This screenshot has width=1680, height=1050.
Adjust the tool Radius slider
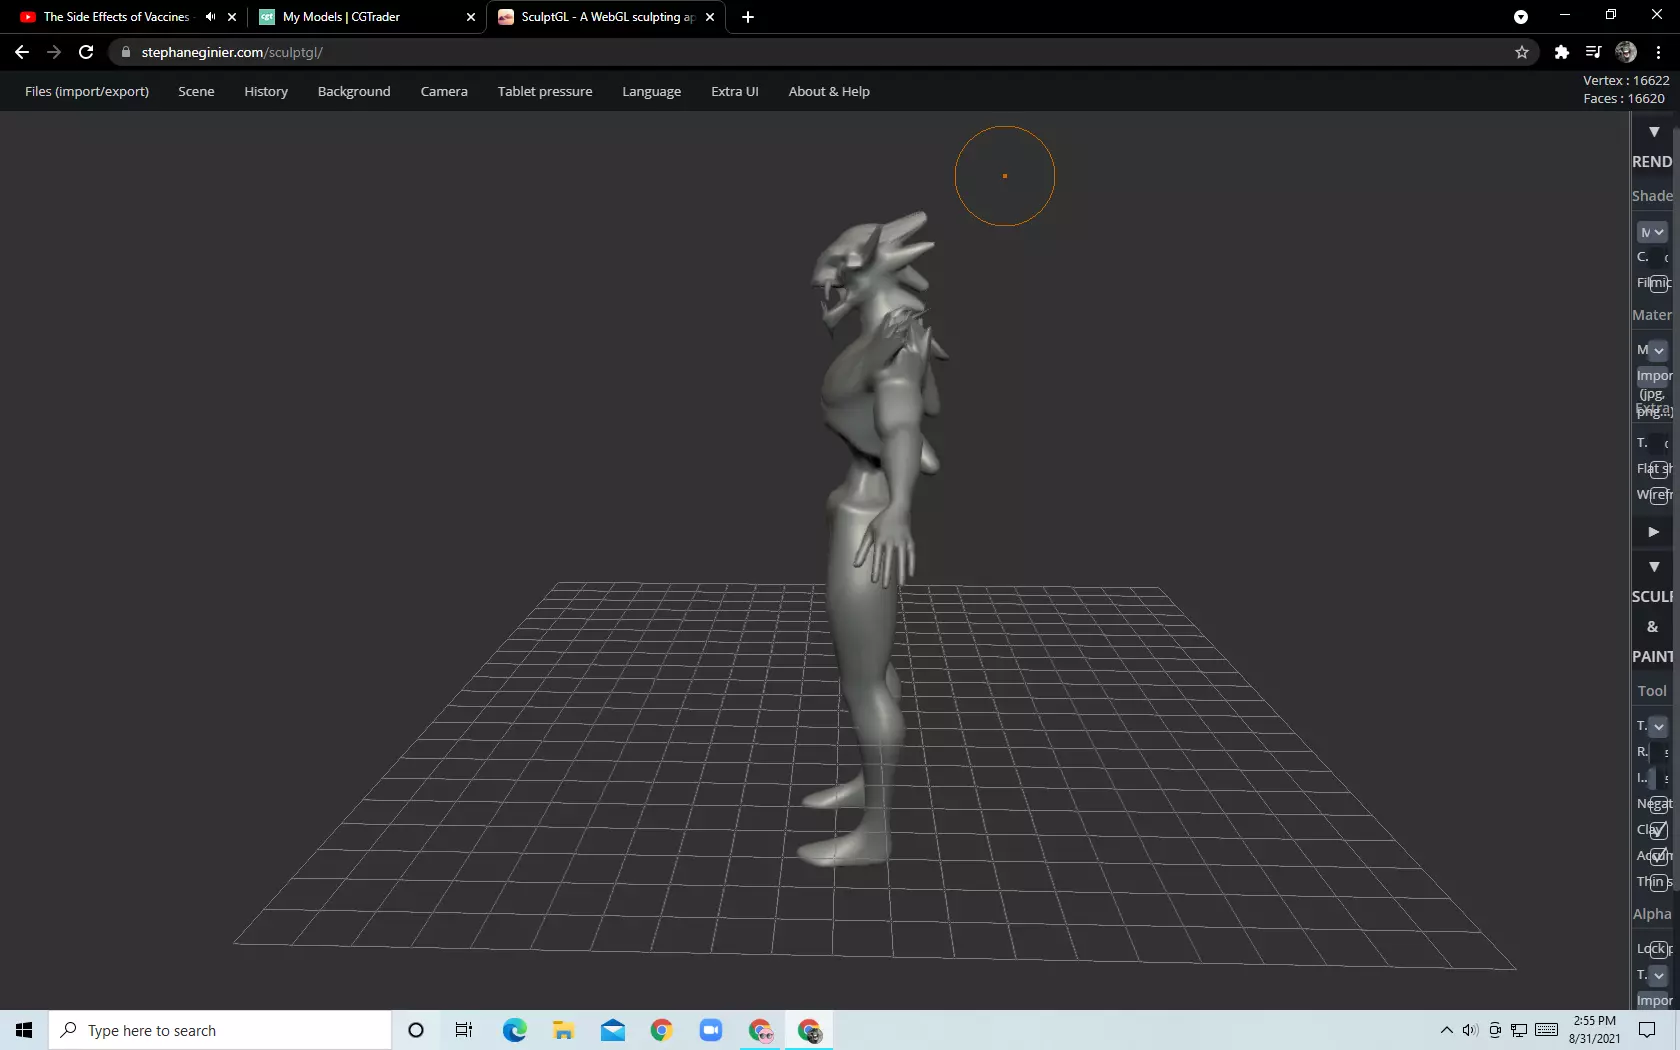pyautogui.click(x=1658, y=752)
